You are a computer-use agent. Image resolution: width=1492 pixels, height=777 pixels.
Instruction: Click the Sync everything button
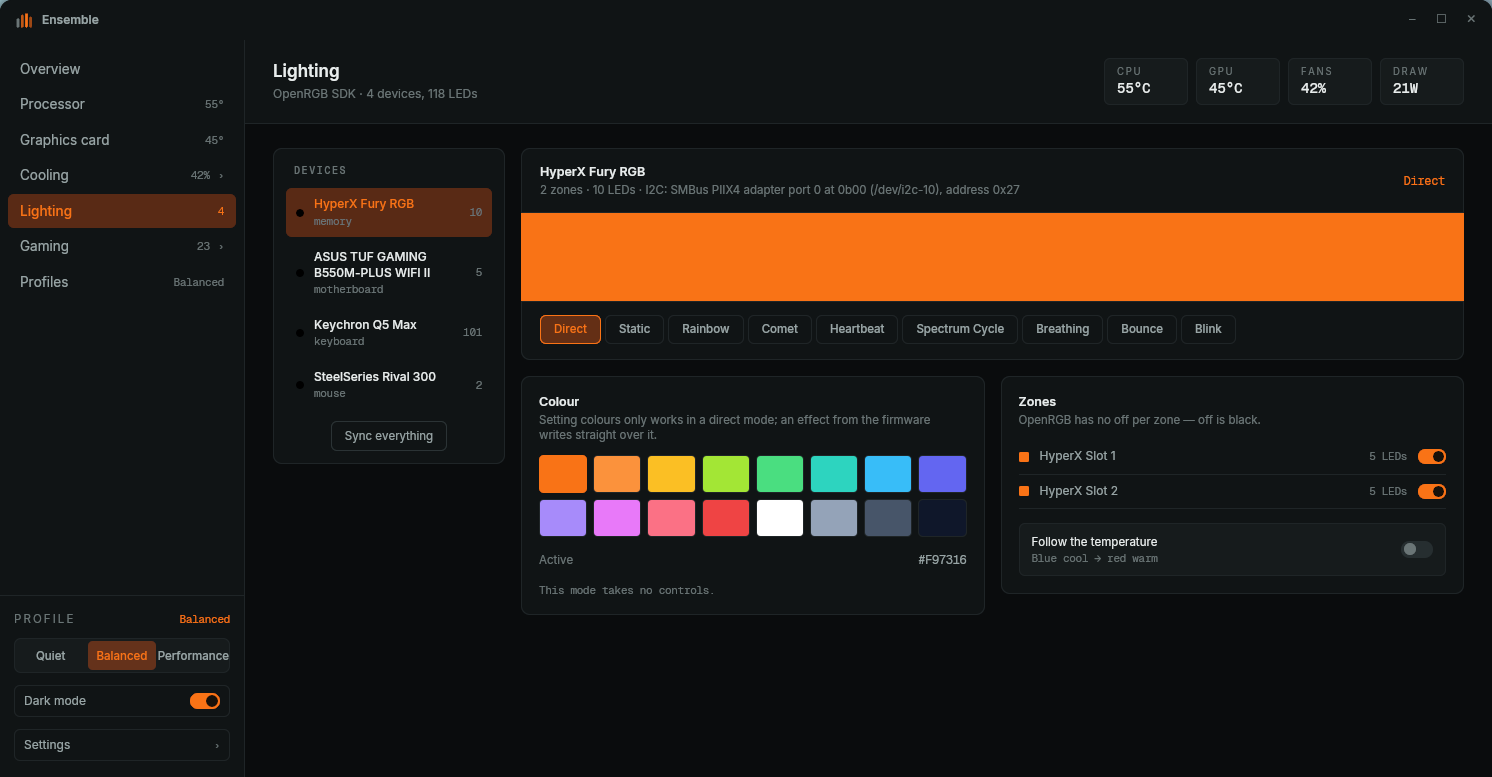point(389,436)
